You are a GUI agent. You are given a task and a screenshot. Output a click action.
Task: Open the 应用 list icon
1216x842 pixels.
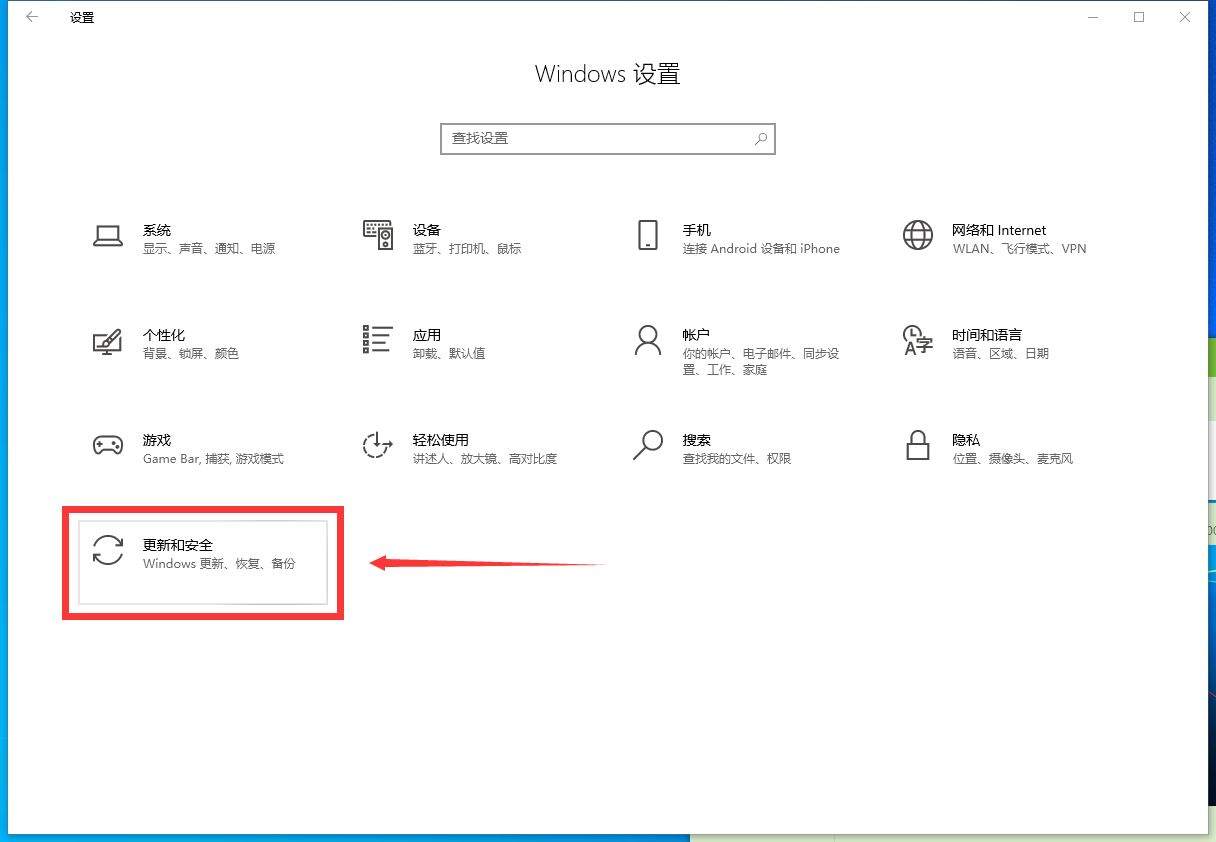[378, 340]
